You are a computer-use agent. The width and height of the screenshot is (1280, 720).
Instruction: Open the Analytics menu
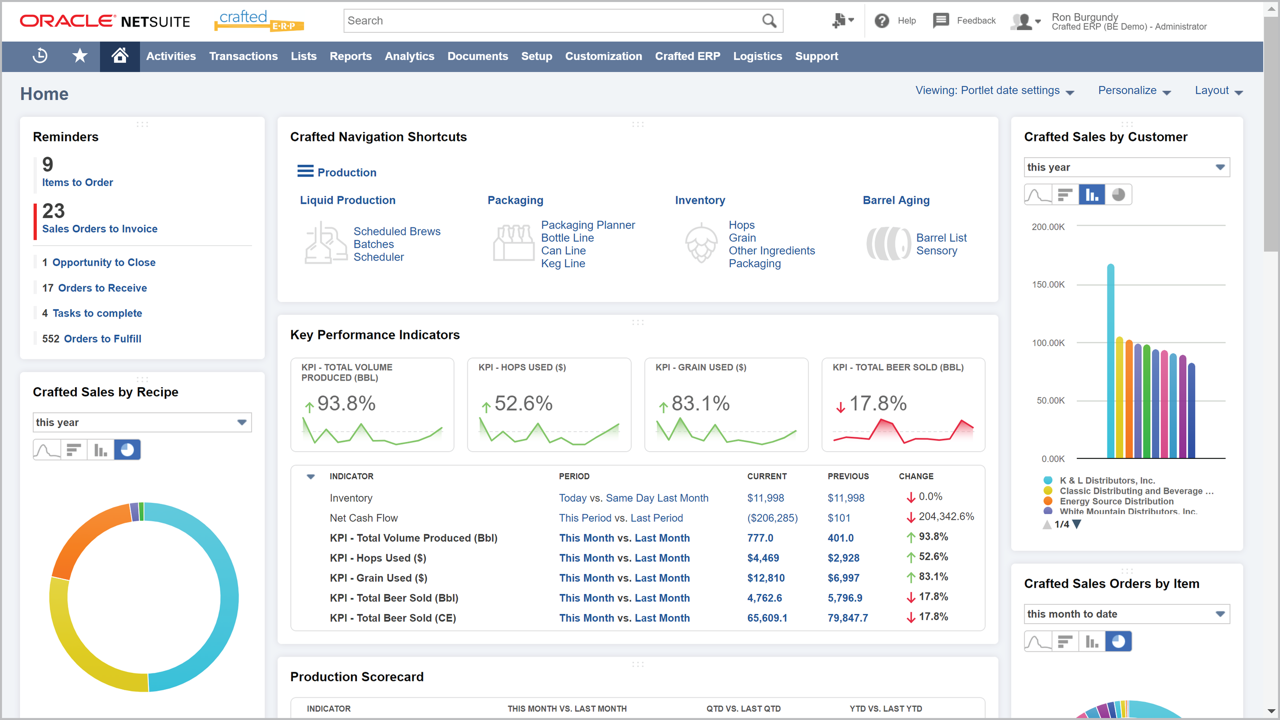[409, 56]
